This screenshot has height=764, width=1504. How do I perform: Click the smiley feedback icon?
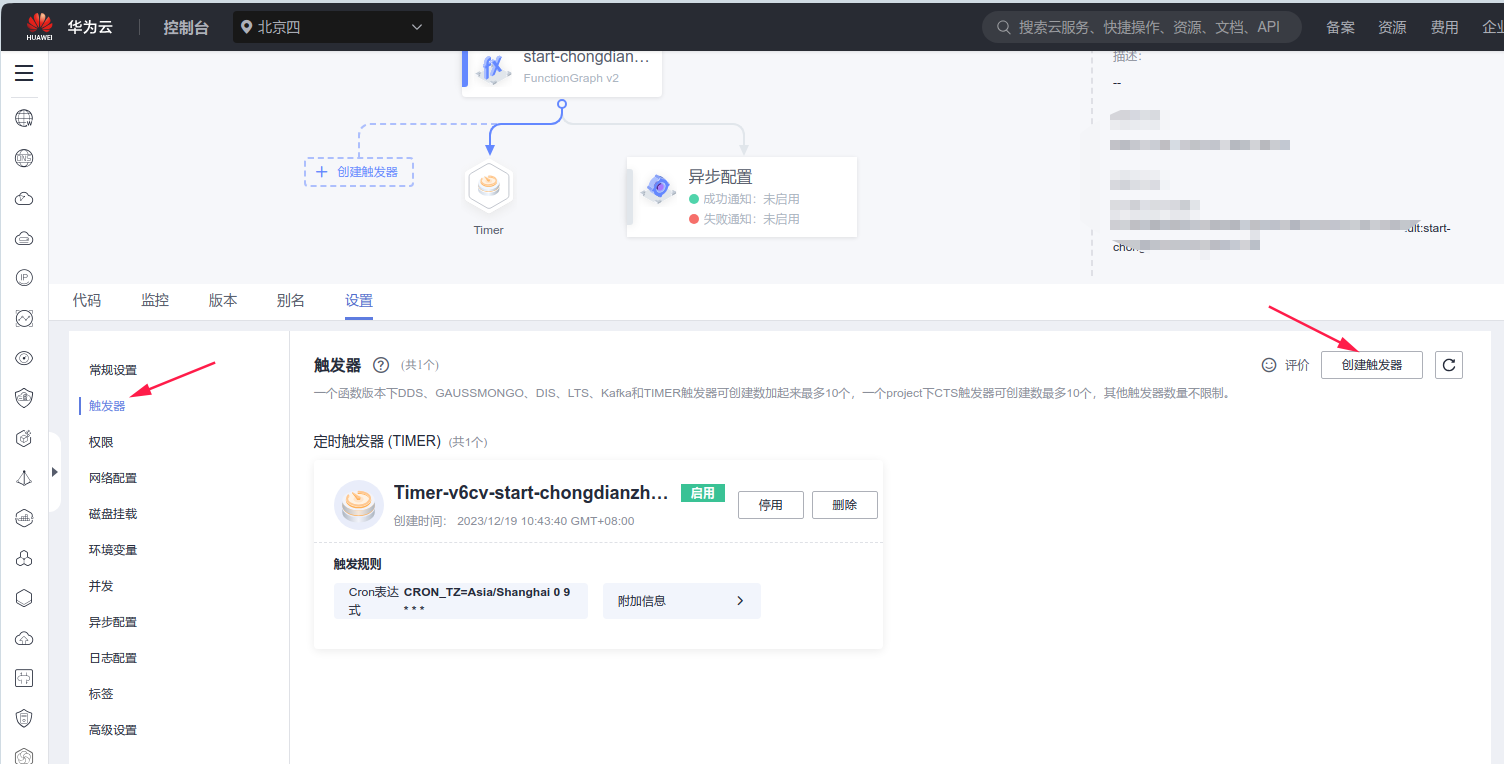1269,365
